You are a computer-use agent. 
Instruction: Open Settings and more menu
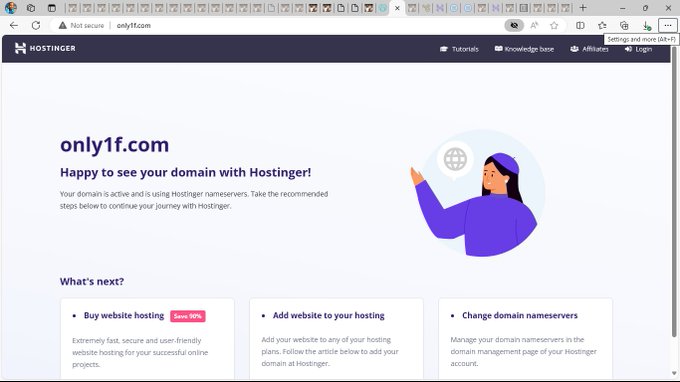pyautogui.click(x=667, y=26)
